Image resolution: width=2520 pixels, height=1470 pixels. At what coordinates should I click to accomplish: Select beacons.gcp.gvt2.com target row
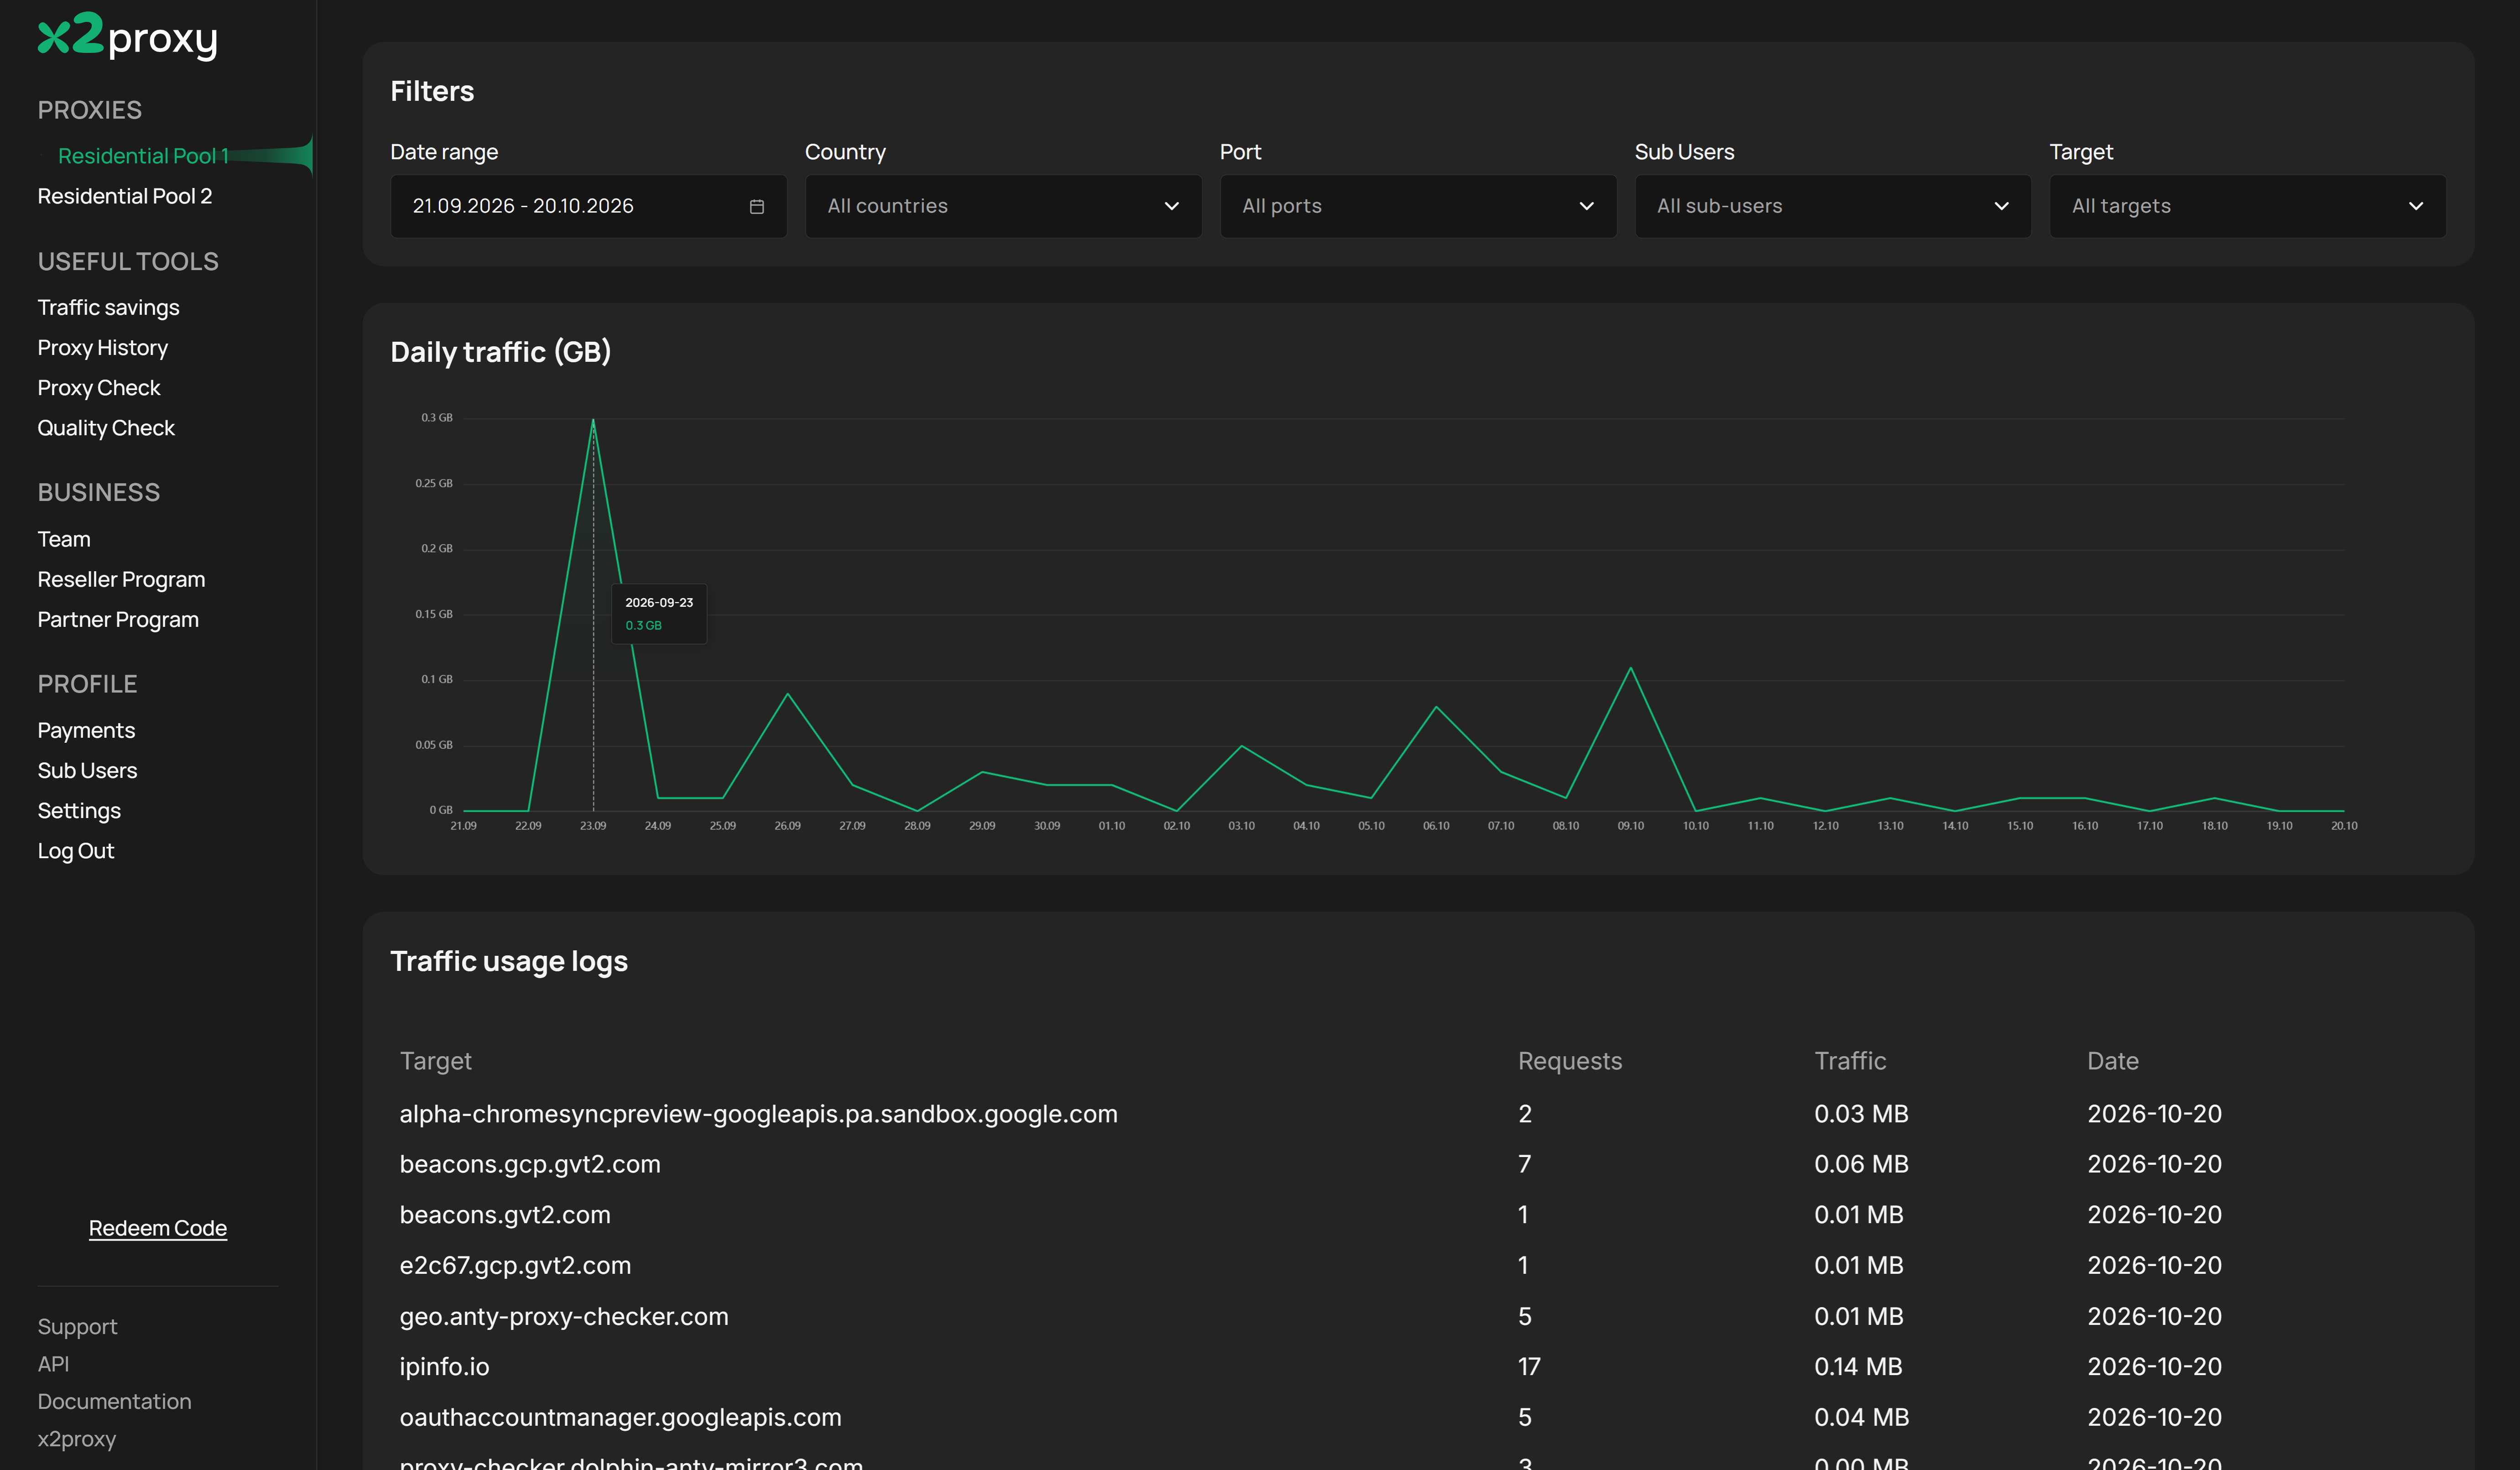point(1418,1164)
